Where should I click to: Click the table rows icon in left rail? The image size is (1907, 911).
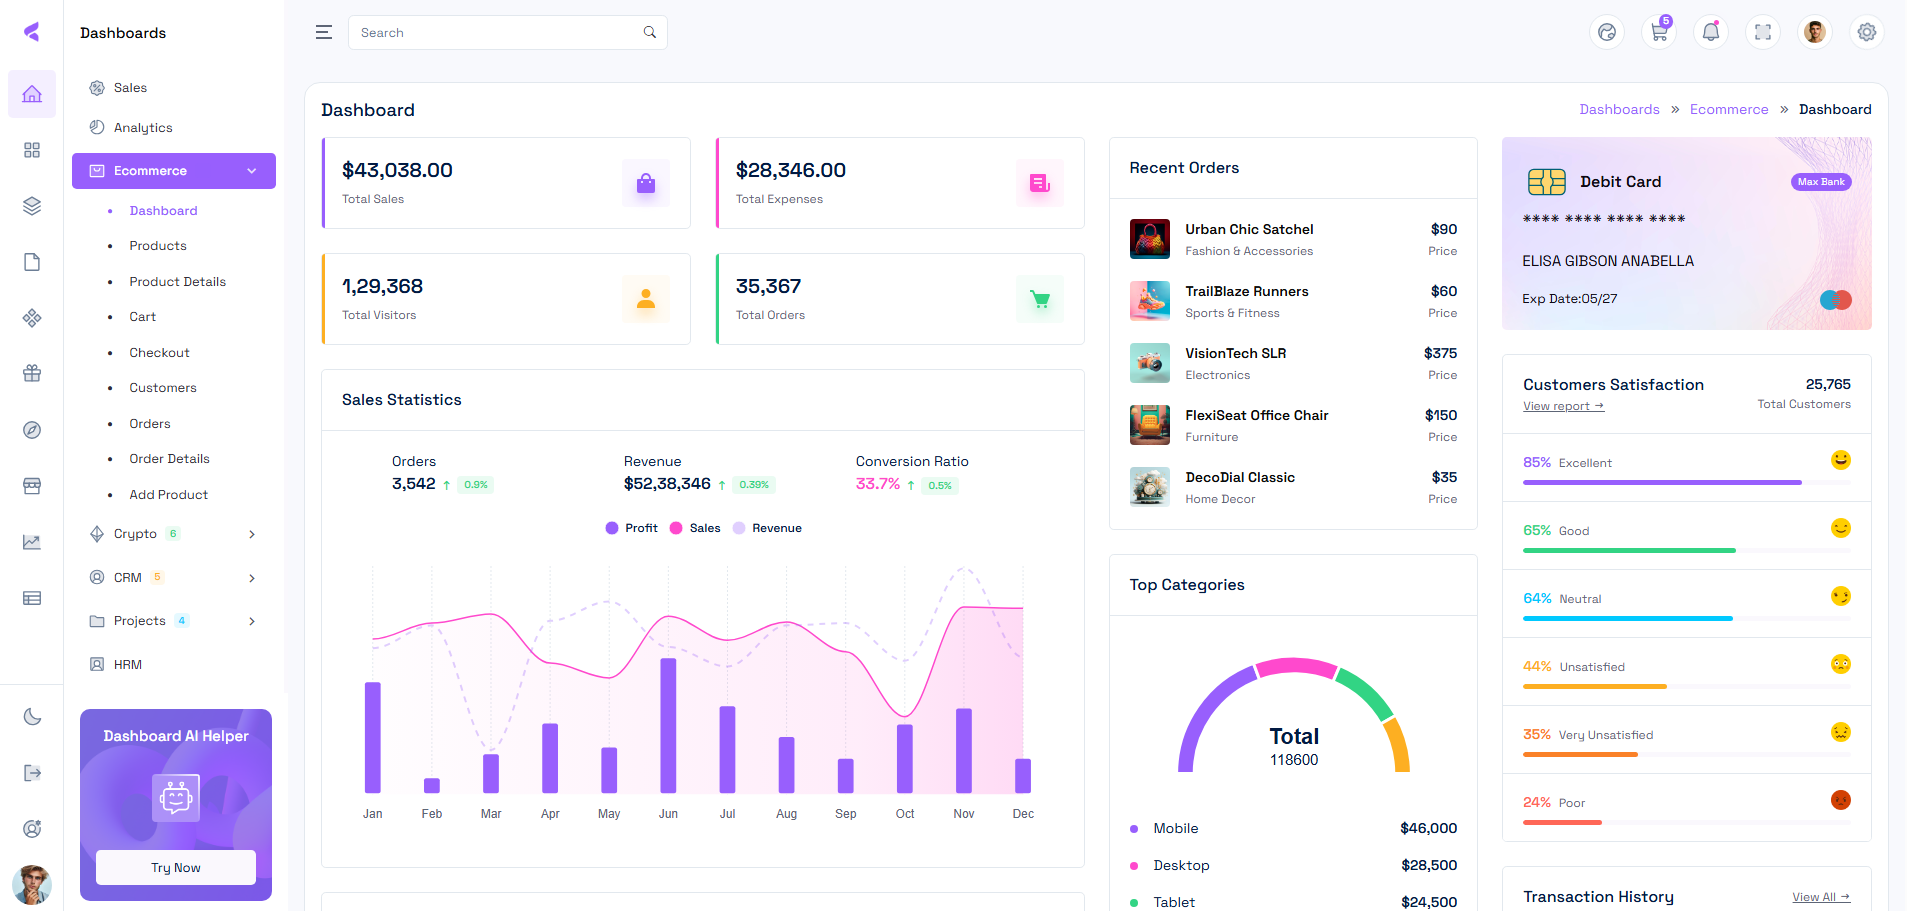(x=32, y=598)
